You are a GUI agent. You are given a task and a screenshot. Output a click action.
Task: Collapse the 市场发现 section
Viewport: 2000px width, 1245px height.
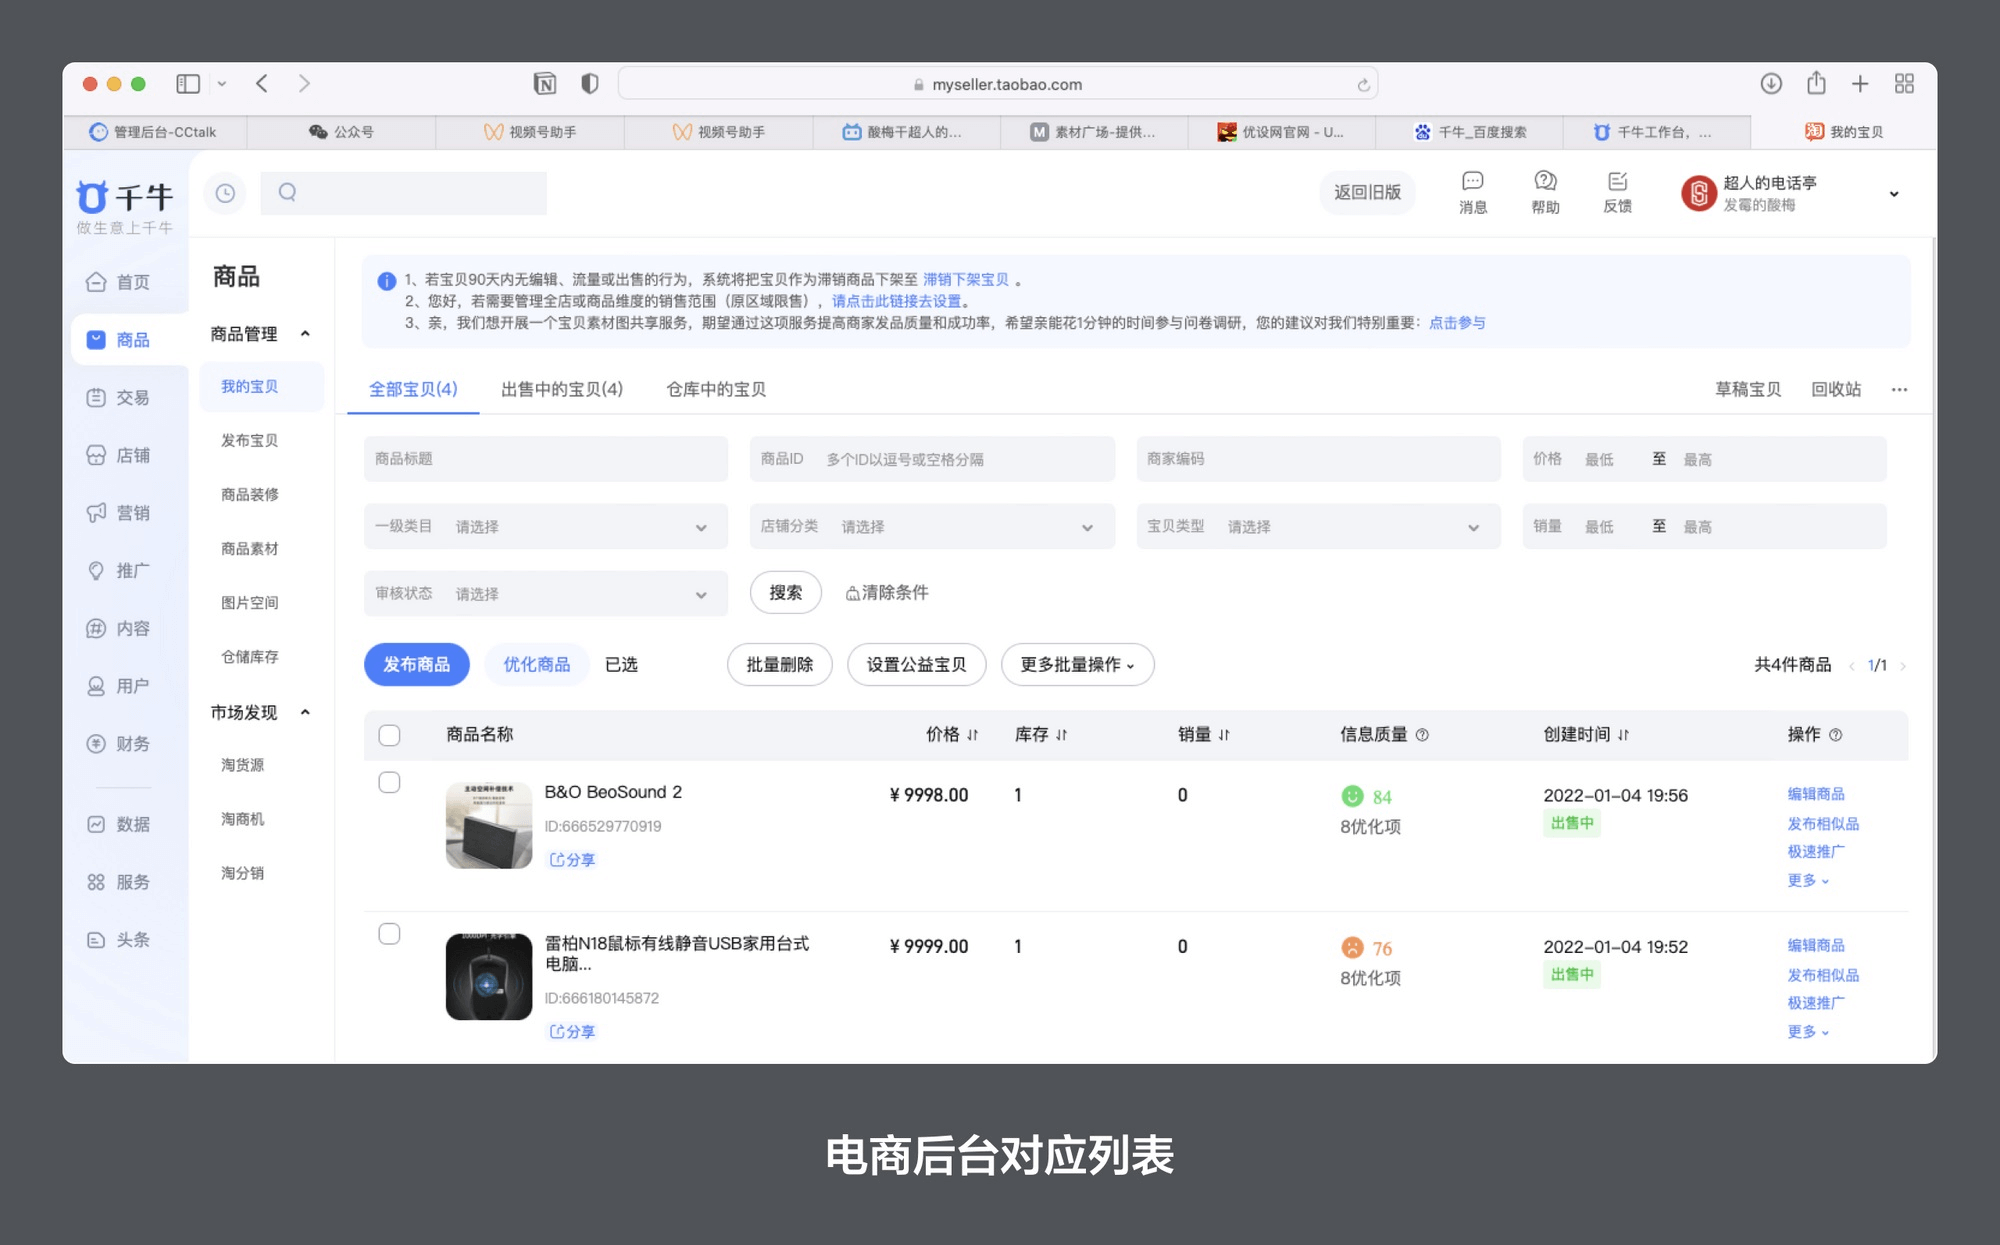pyautogui.click(x=305, y=713)
